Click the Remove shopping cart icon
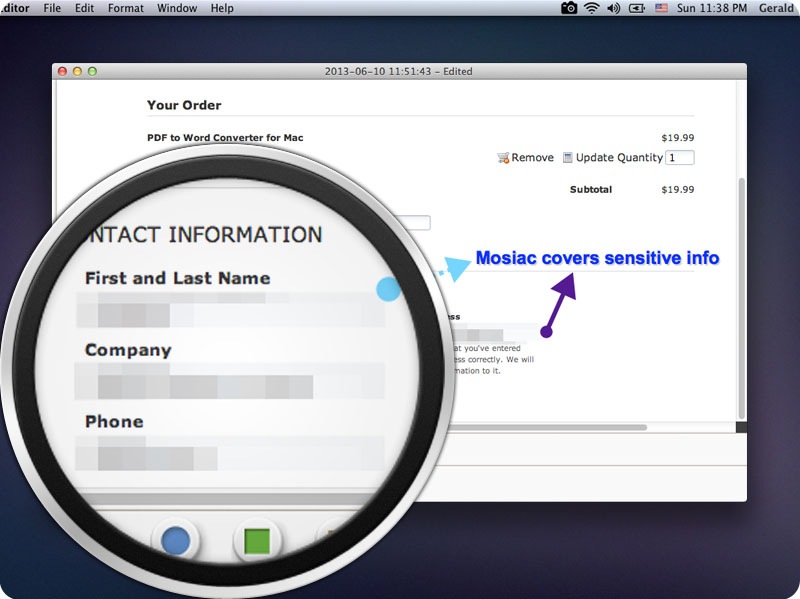Viewport: 800px width, 599px height. pyautogui.click(x=503, y=158)
